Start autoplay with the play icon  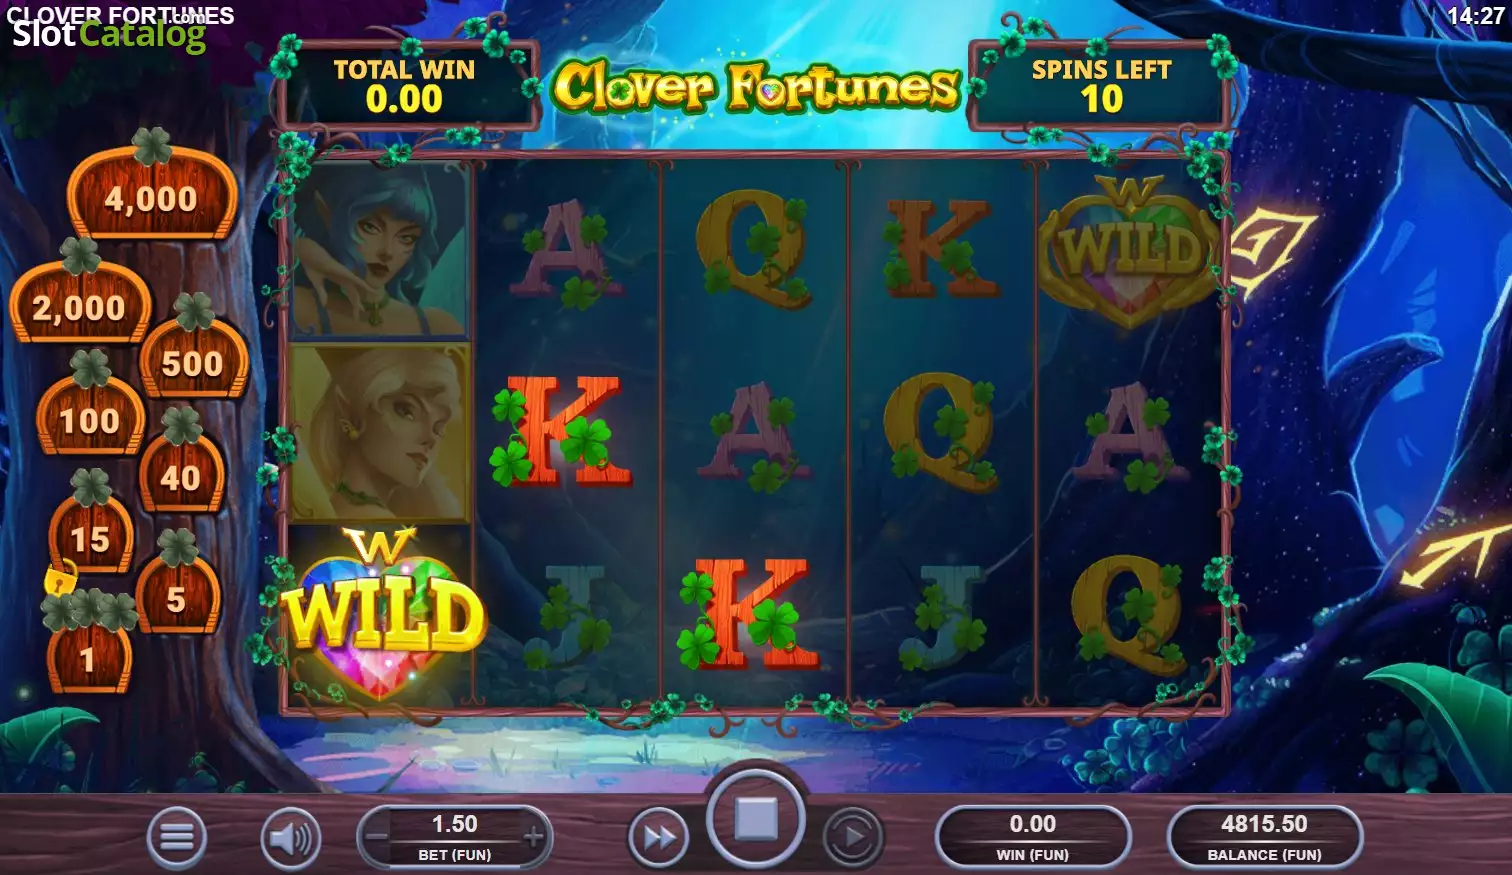[x=853, y=837]
